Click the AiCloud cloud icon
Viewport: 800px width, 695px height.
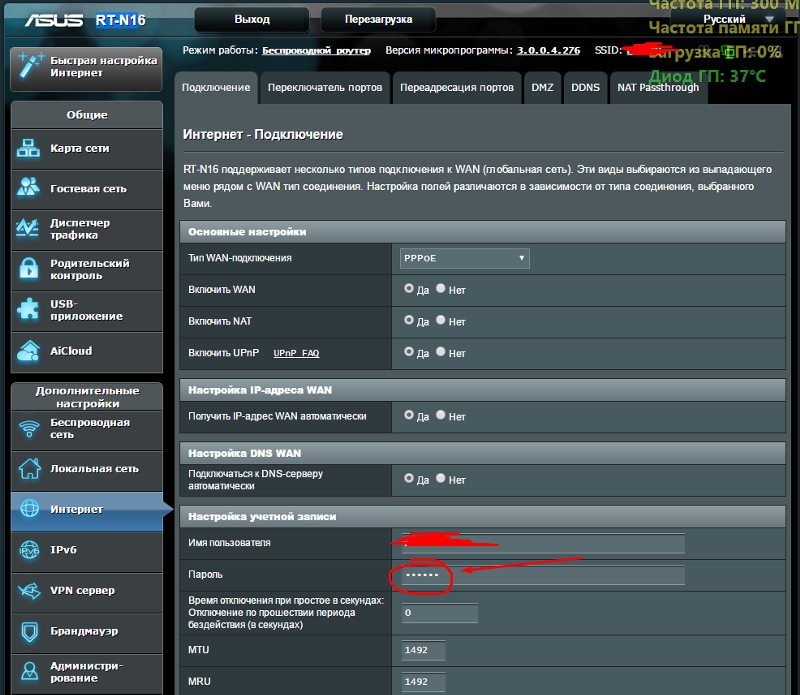pos(28,351)
